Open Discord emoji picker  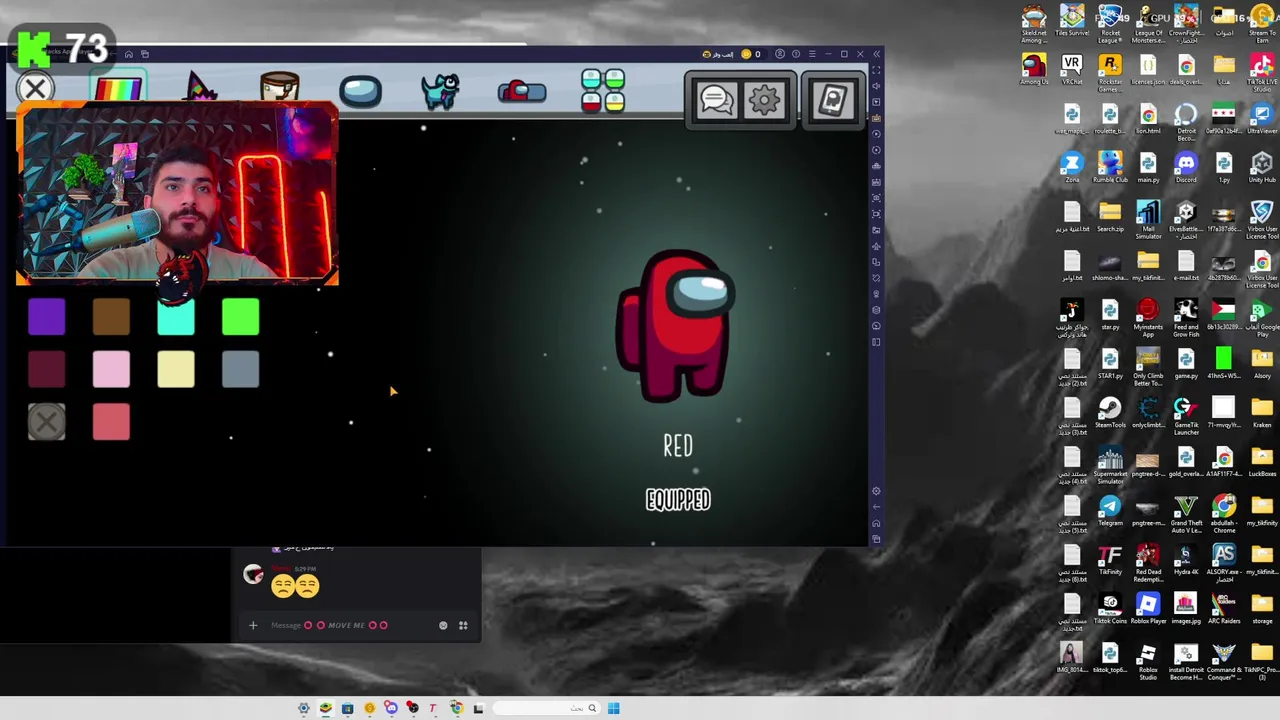click(x=443, y=625)
